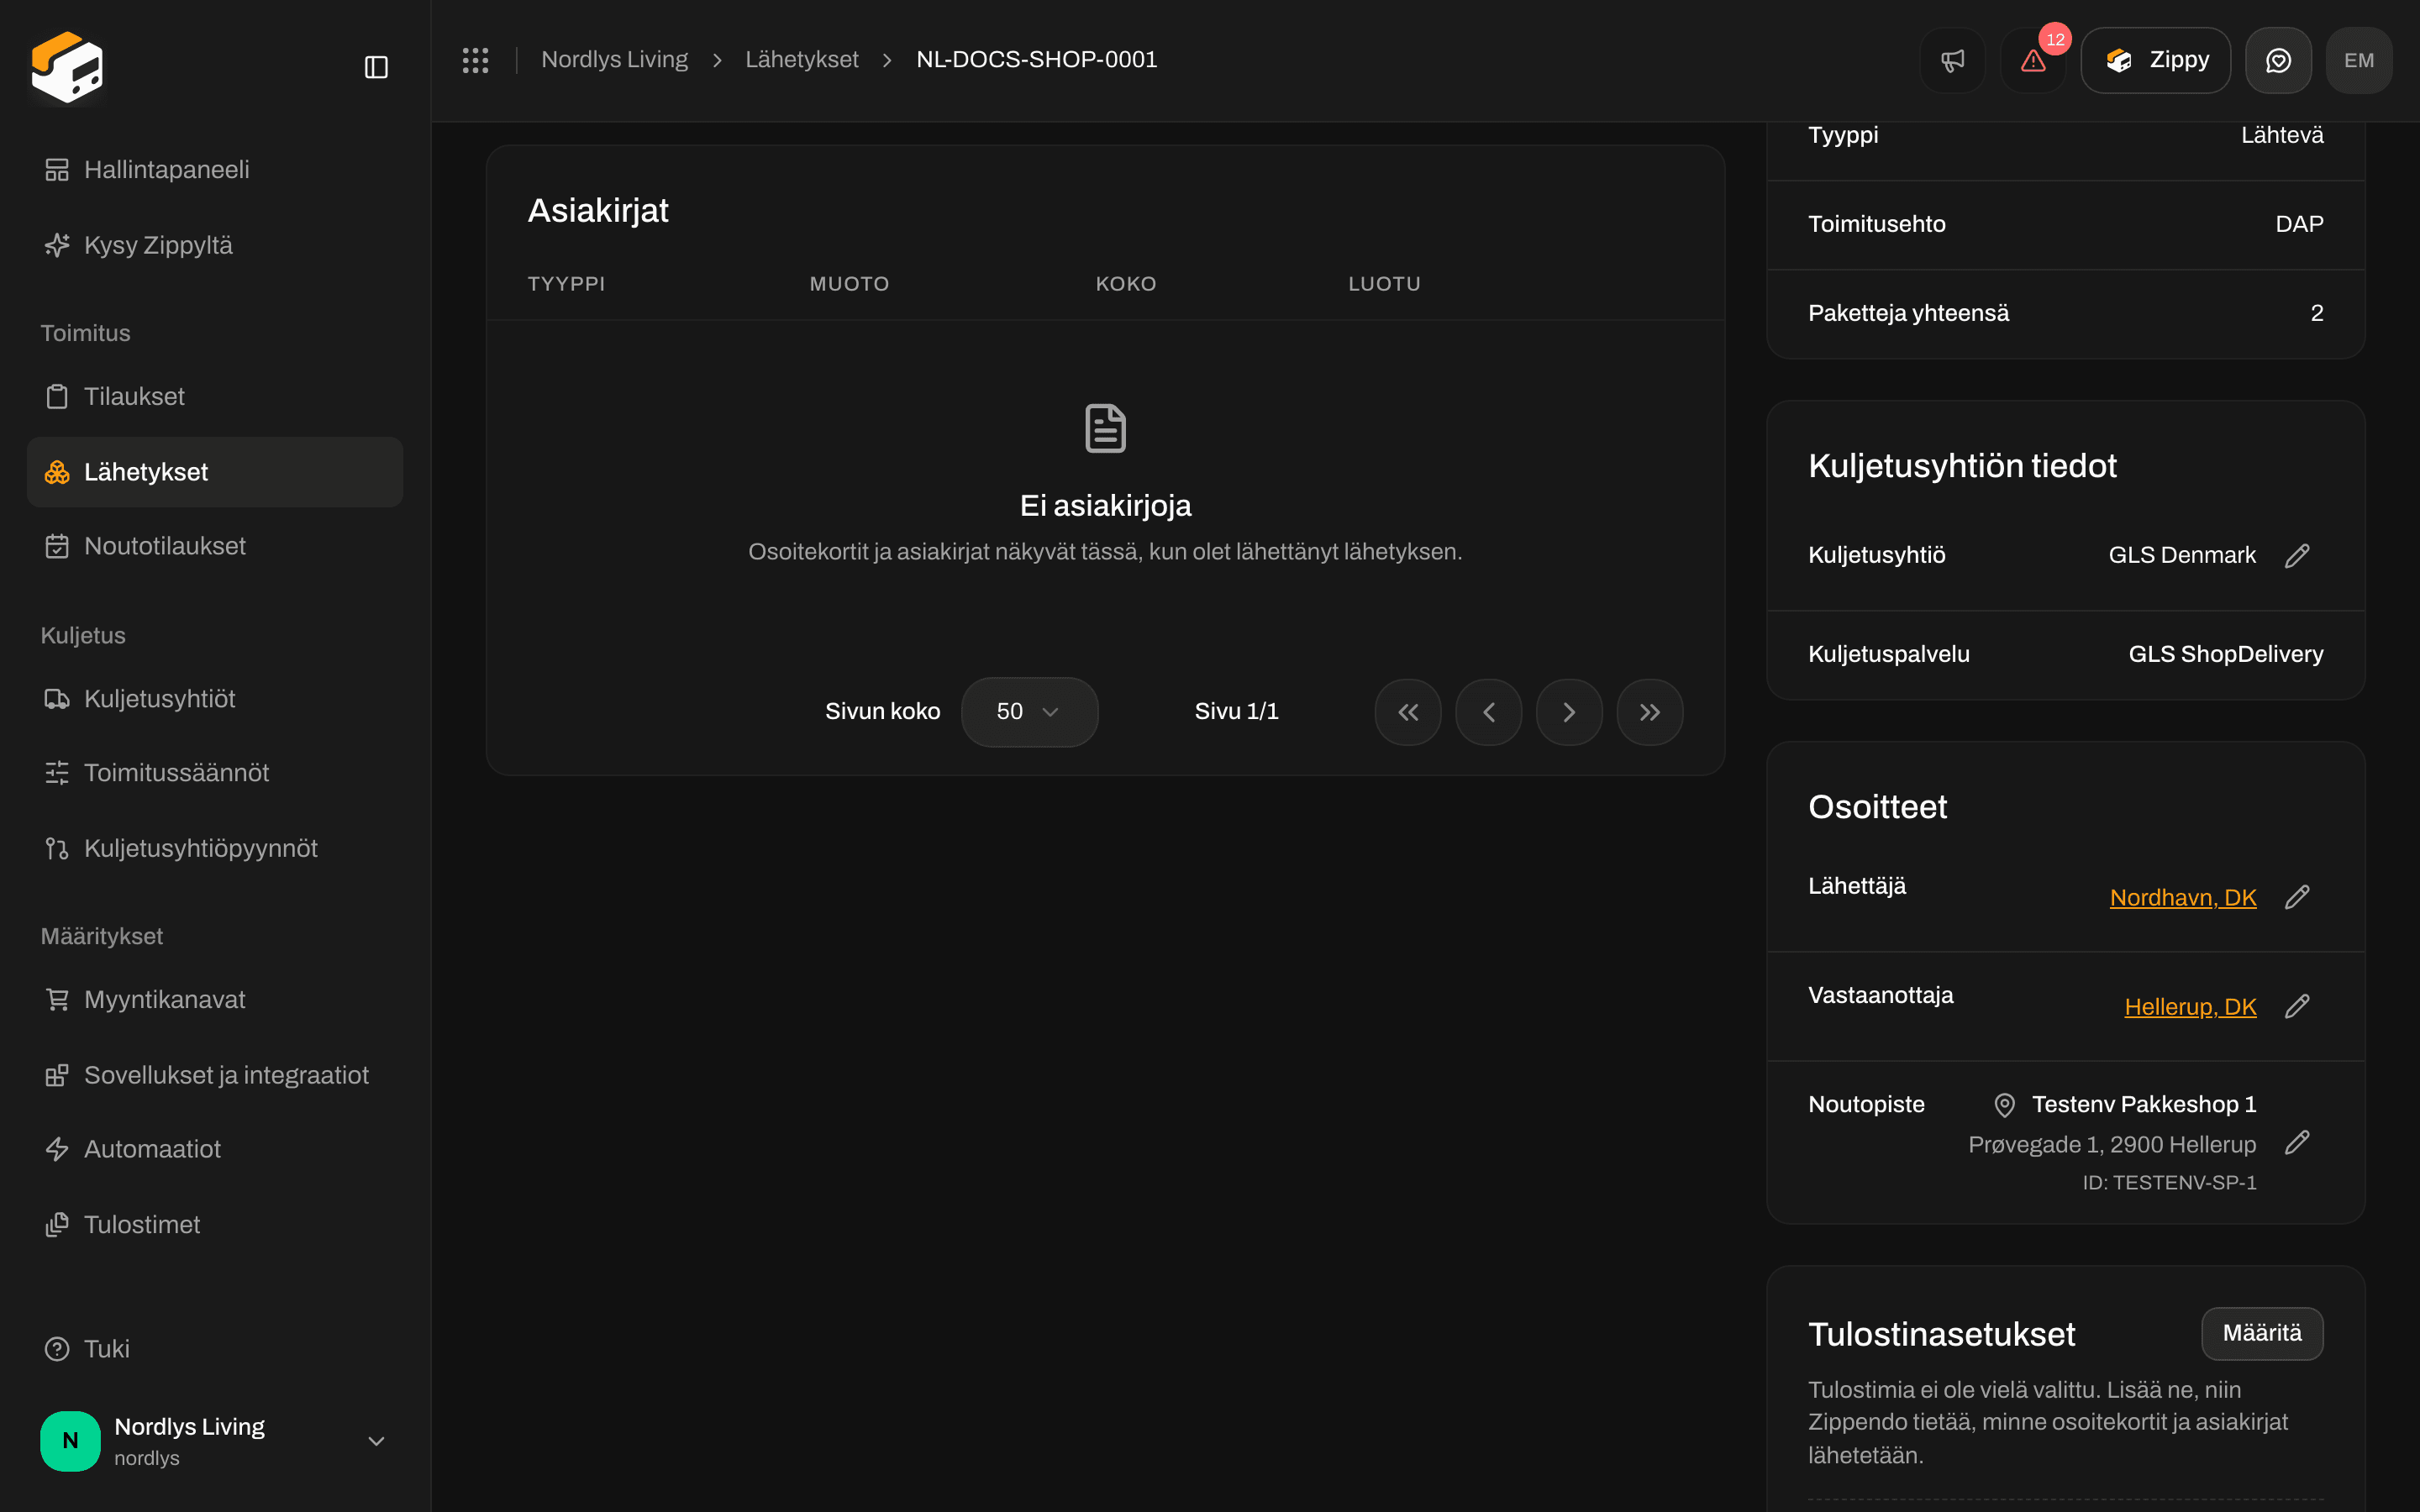2420x1512 pixels.
Task: Go to previous documents page
Action: (x=1489, y=712)
